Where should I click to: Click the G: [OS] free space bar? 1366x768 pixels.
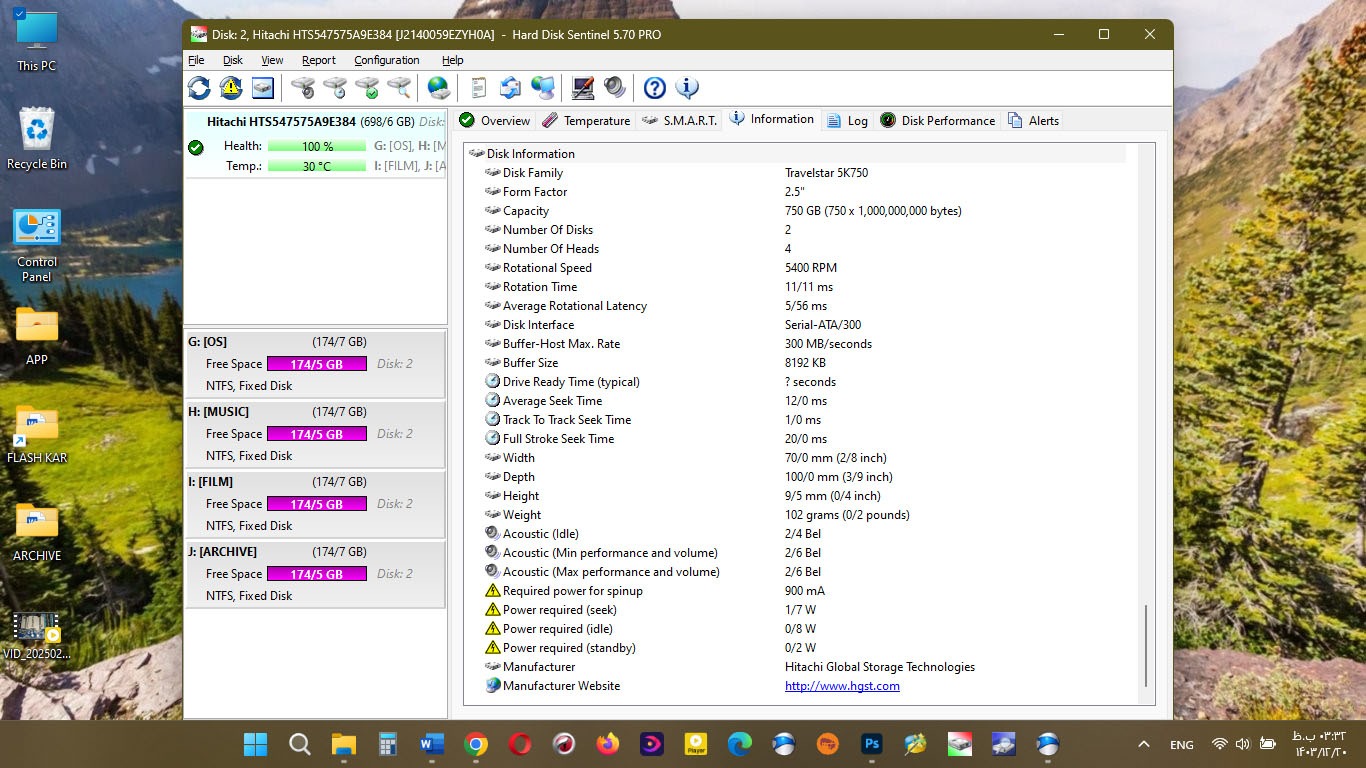tap(316, 364)
